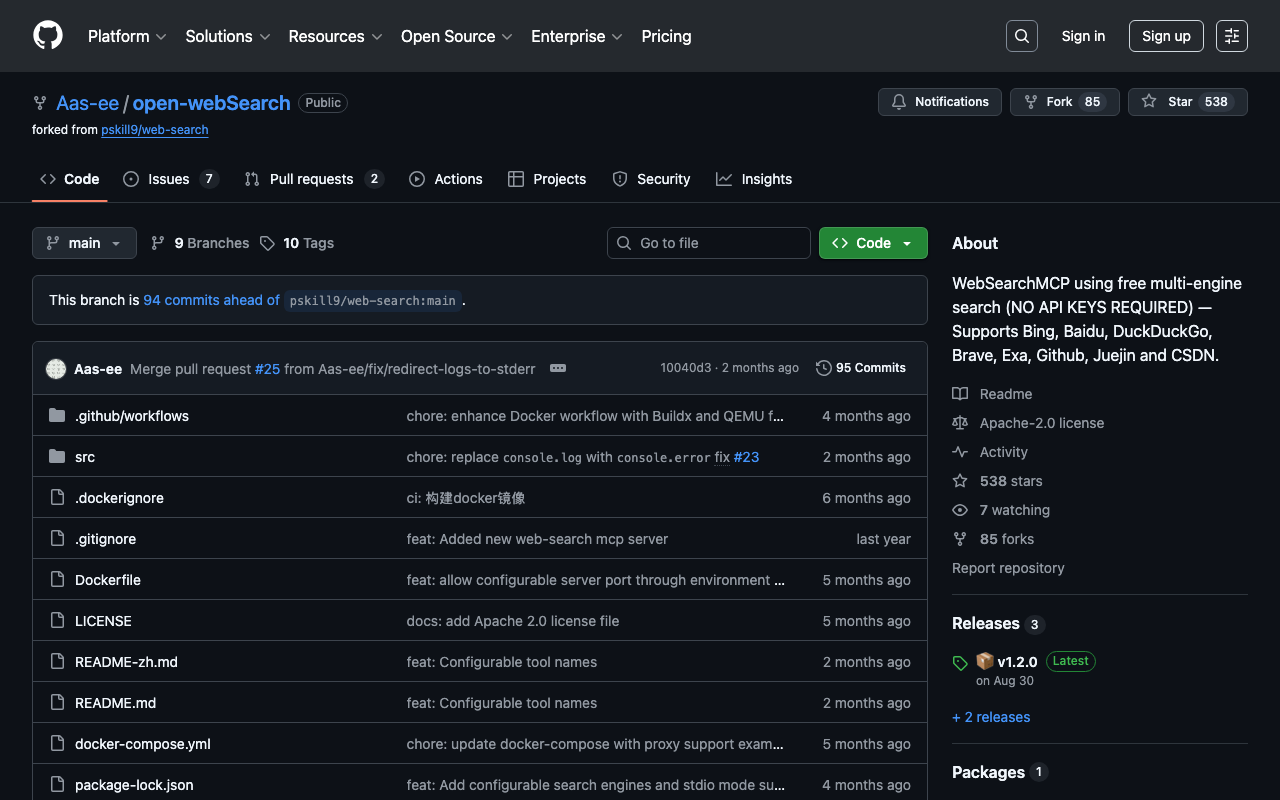Click the Notifications bell button

coord(940,102)
